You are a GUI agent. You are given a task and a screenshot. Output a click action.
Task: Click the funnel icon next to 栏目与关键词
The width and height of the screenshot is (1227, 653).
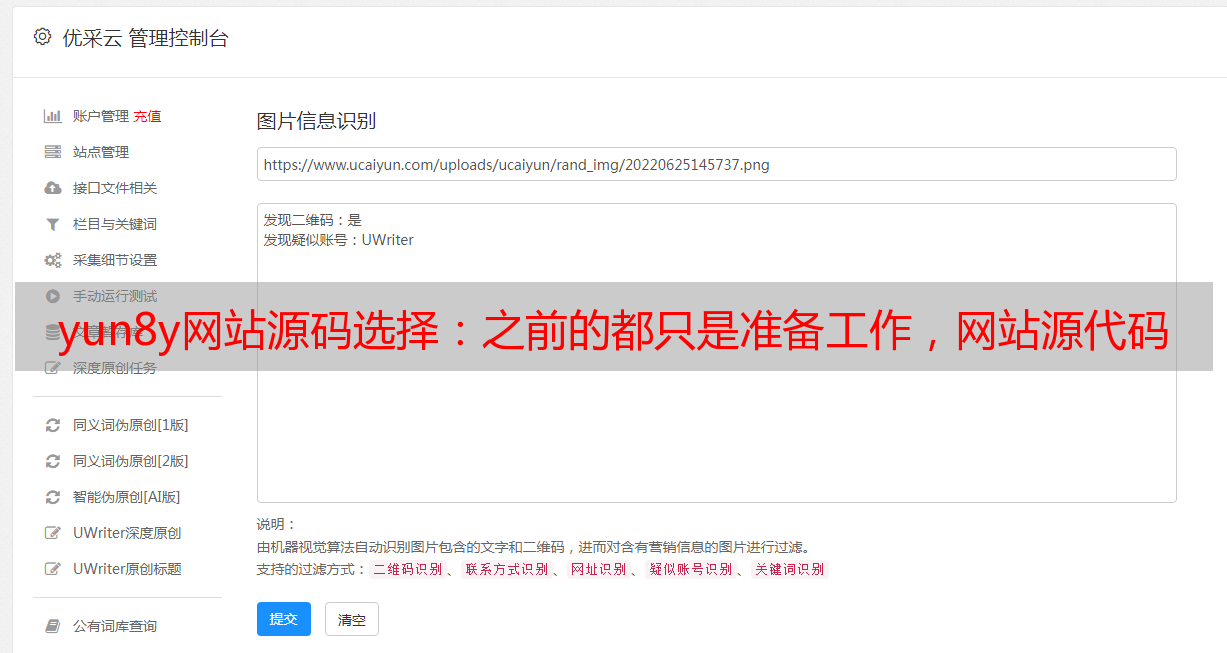(53, 224)
